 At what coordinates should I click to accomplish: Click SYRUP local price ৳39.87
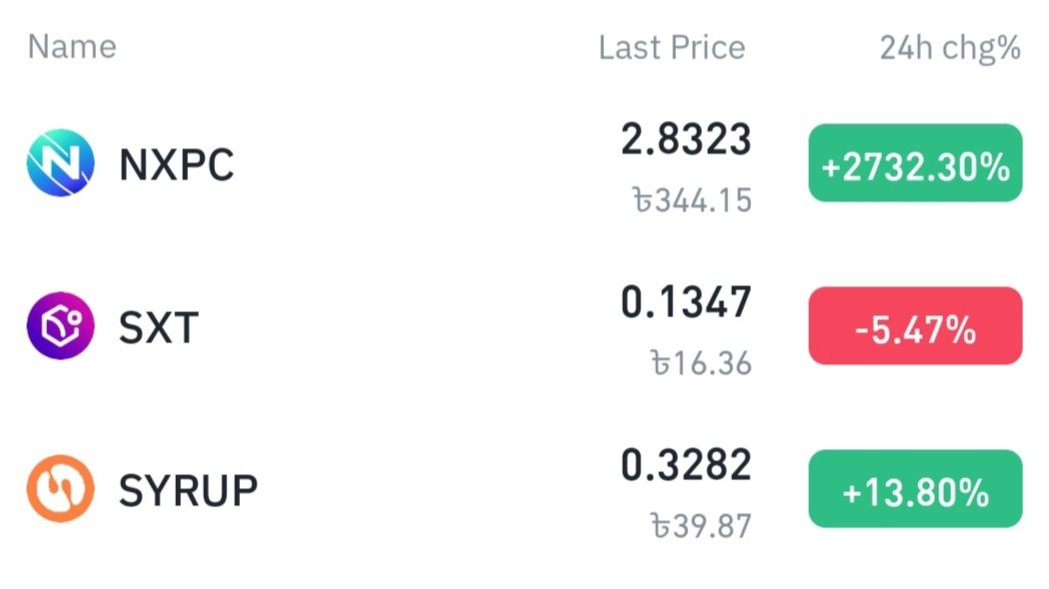click(x=701, y=526)
